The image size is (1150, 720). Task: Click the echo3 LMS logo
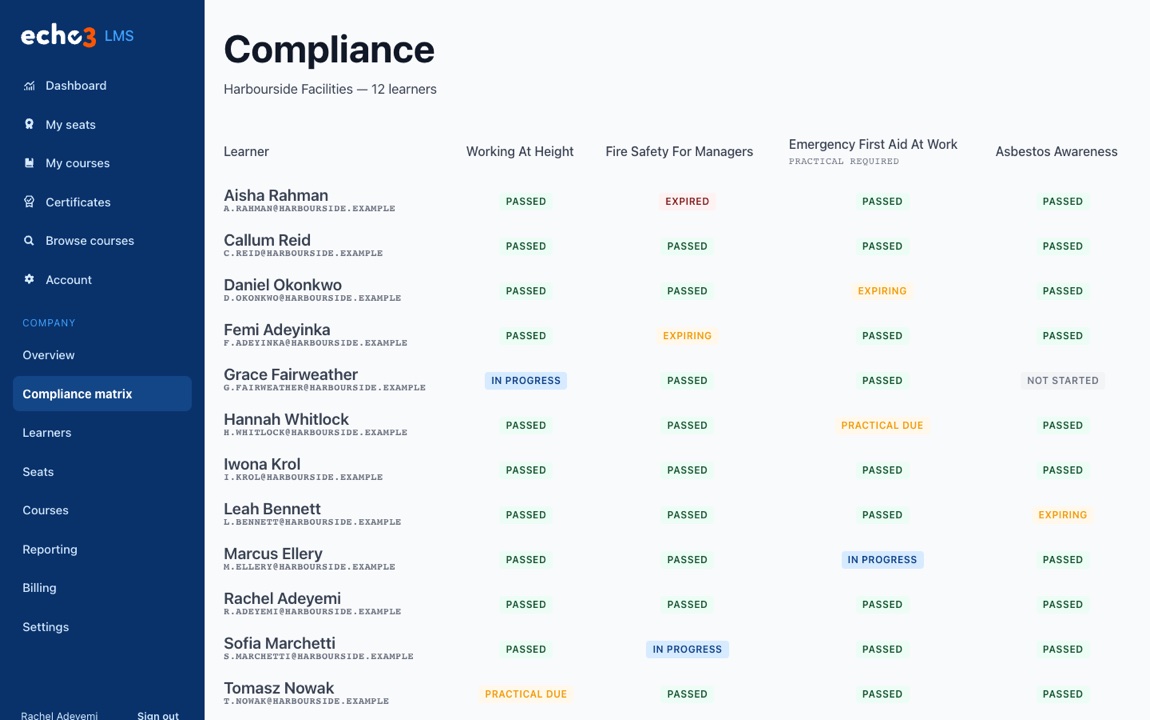(77, 36)
